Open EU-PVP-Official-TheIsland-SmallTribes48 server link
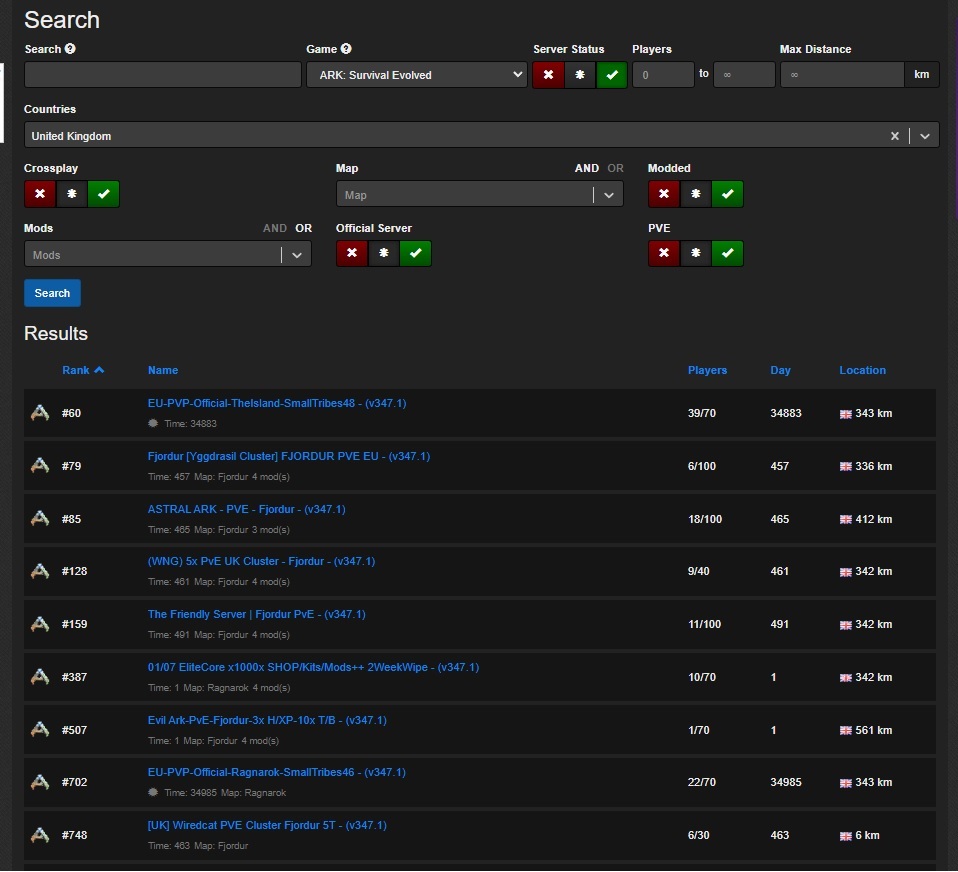The image size is (958, 872). [x=277, y=403]
